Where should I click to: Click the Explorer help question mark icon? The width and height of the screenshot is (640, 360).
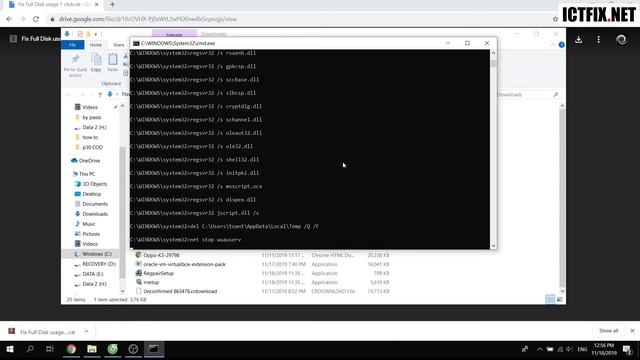click(x=562, y=44)
